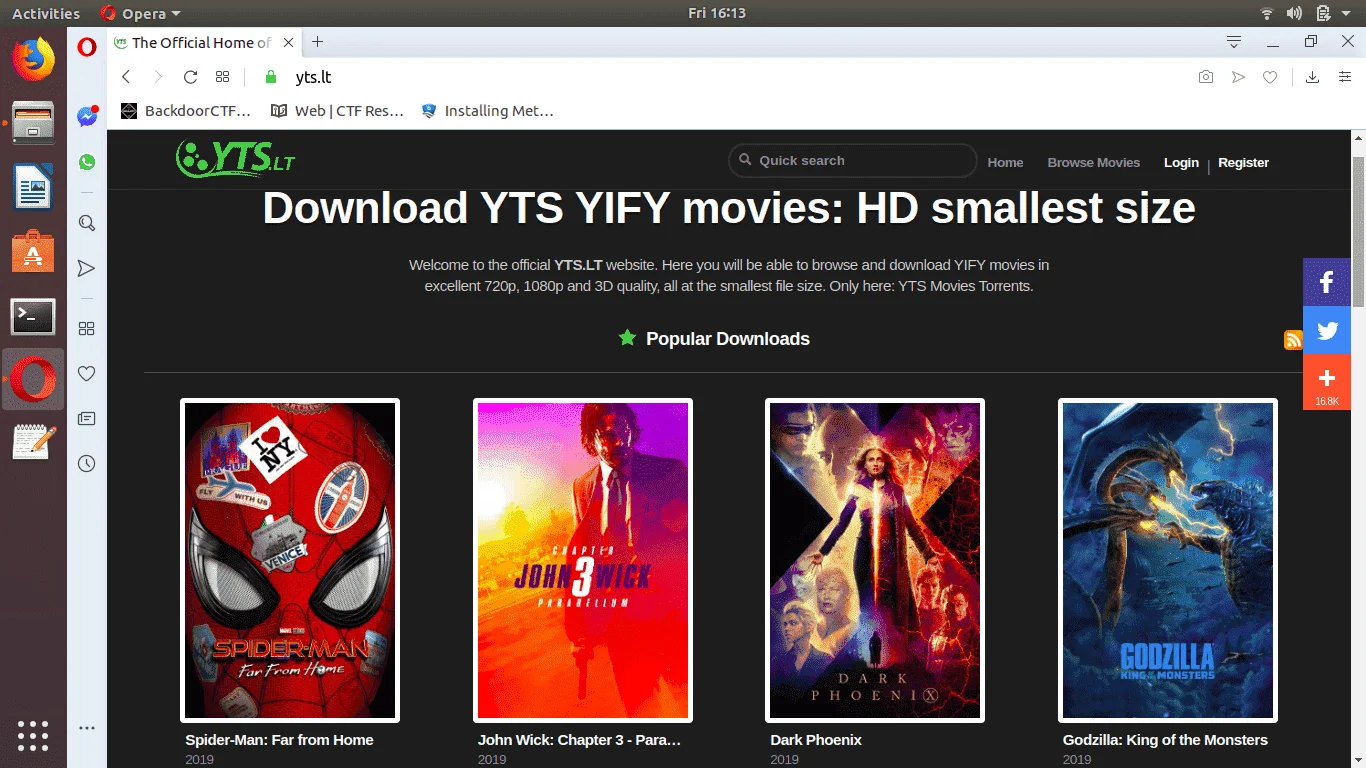This screenshot has height=768, width=1366.
Task: Click the Quick search field
Action: coord(853,161)
